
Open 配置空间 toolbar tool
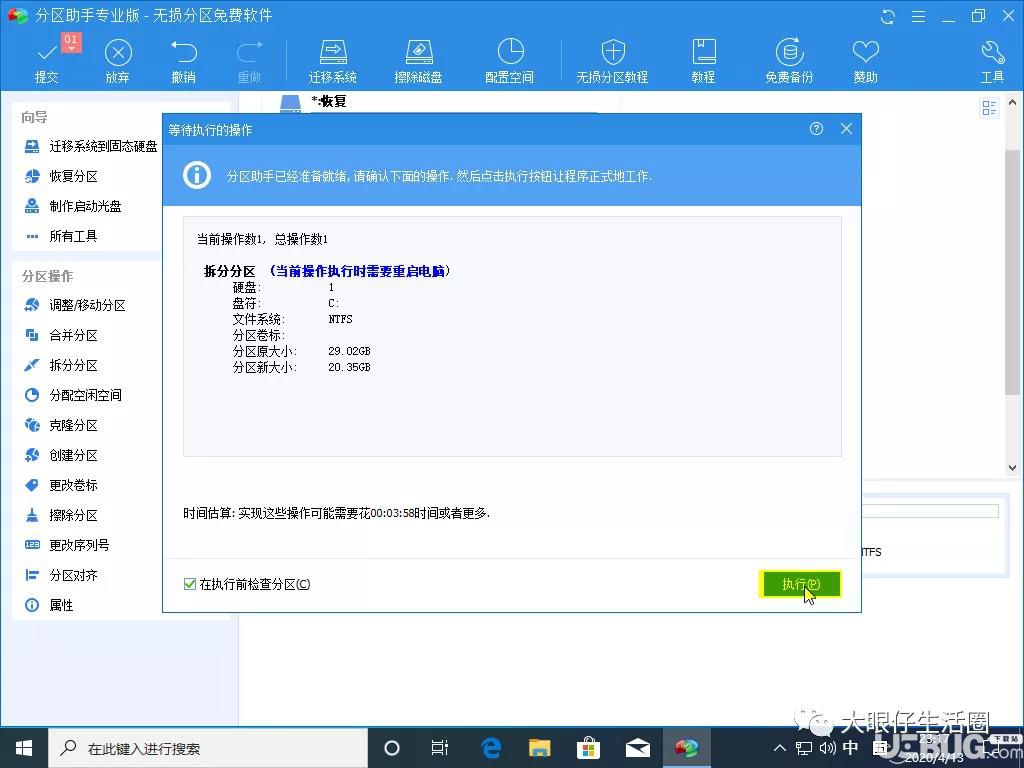click(509, 60)
